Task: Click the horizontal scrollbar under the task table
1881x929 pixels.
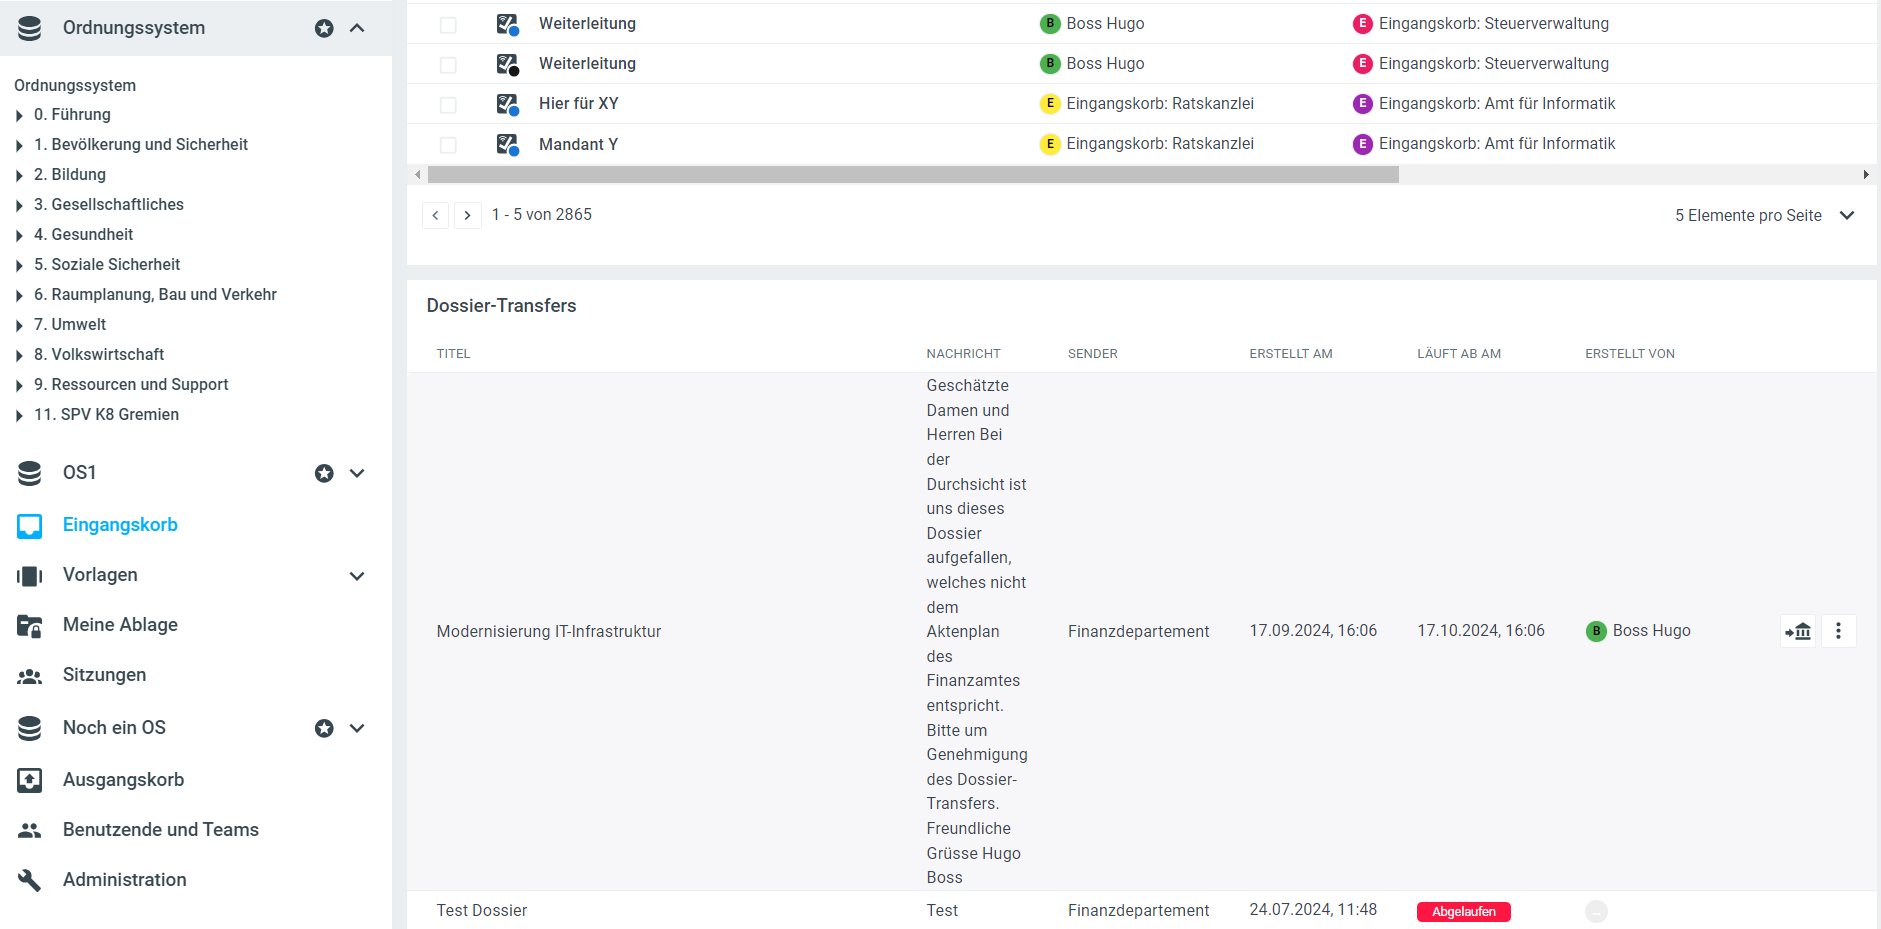Action: point(912,175)
